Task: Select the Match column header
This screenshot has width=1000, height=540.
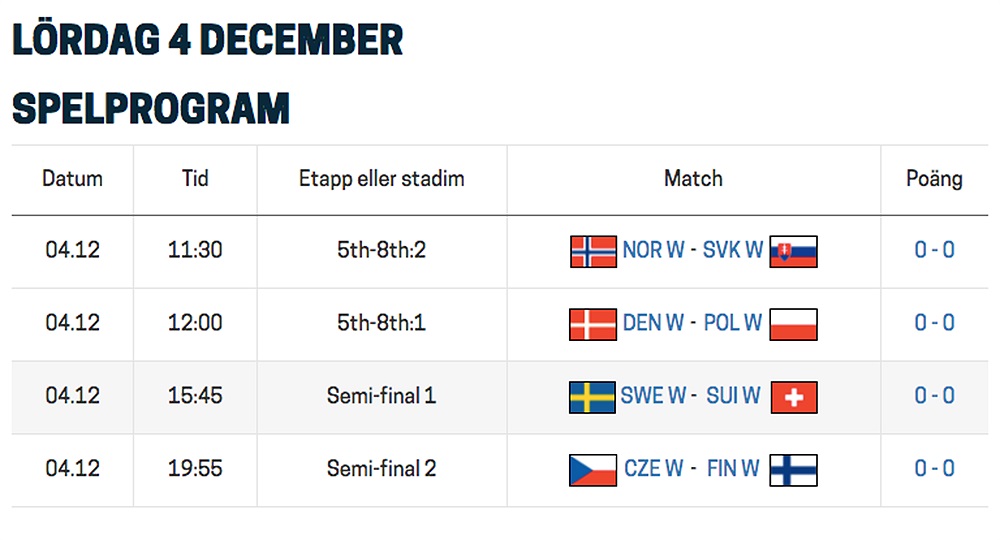Action: tap(693, 179)
